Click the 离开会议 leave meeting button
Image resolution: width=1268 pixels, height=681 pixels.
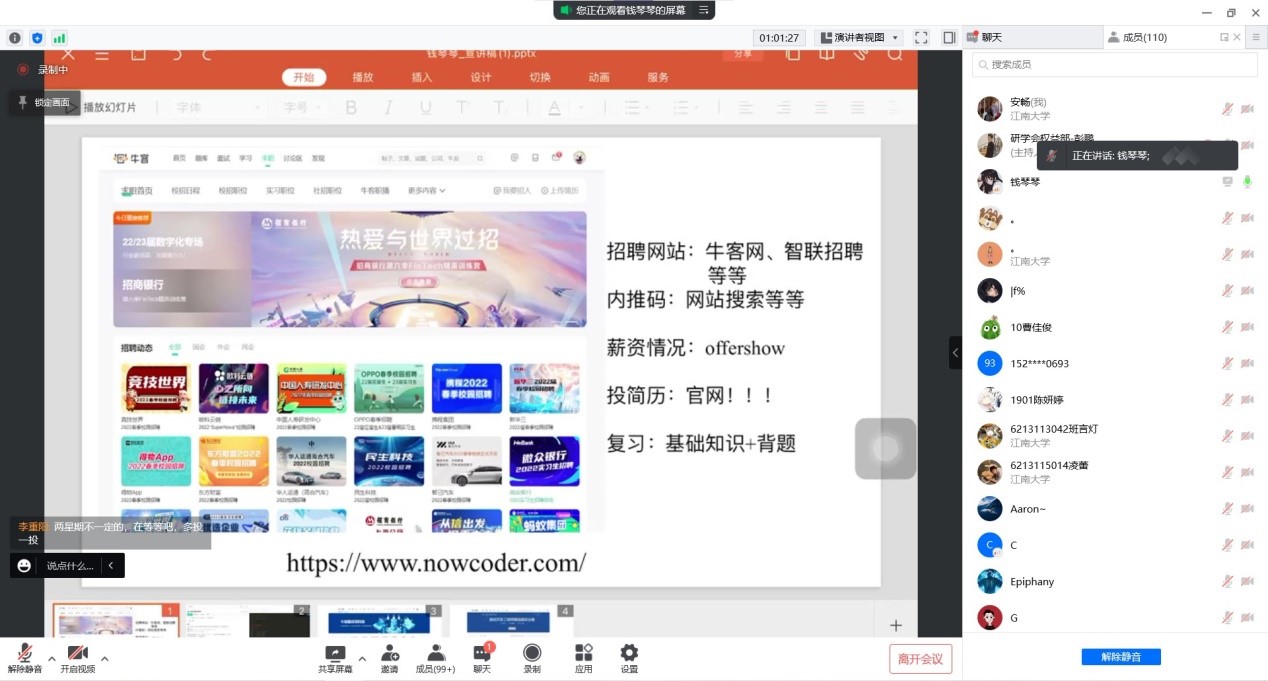tap(920, 659)
